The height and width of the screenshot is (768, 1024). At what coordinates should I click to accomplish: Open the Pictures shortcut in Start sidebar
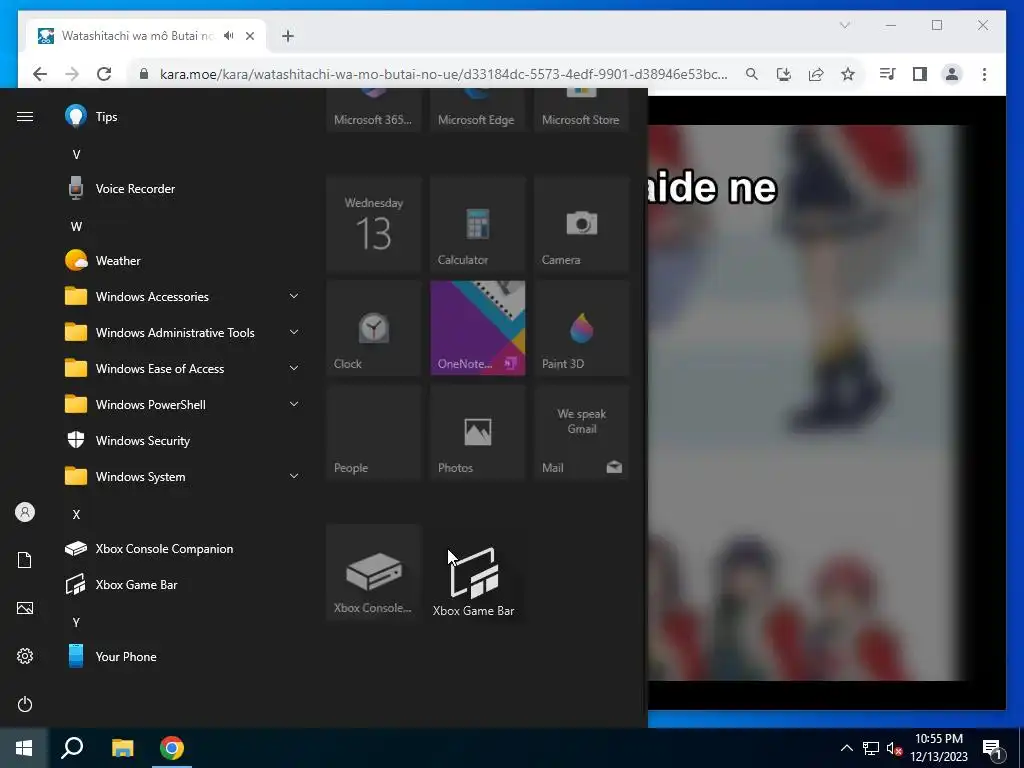25,608
